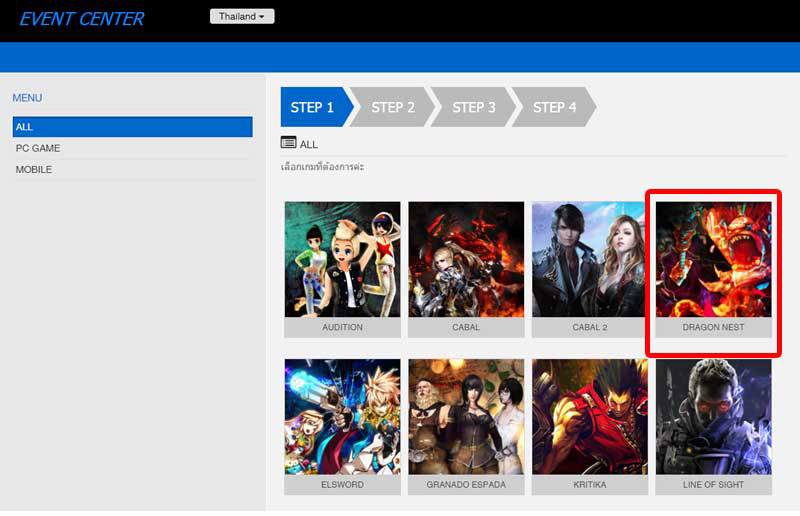Select the Cabal 2 game artwork

pyautogui.click(x=590, y=259)
